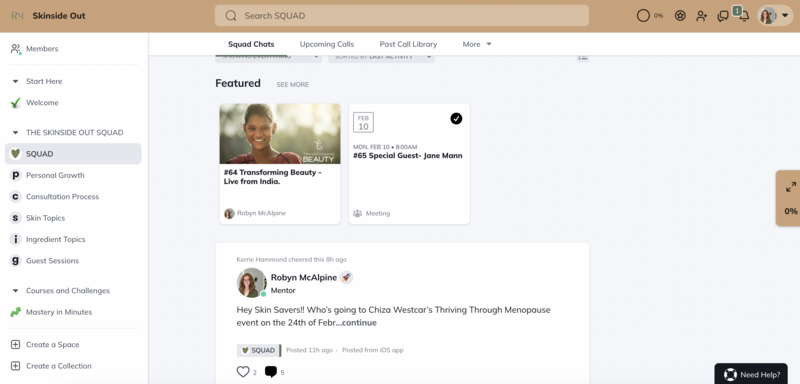Click the green checkmark Welcome icon

[x=15, y=103]
